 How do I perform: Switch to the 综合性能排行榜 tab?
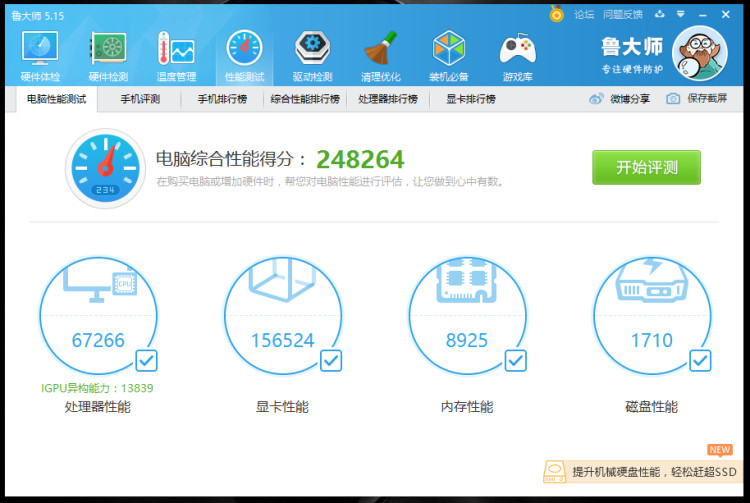coord(305,99)
